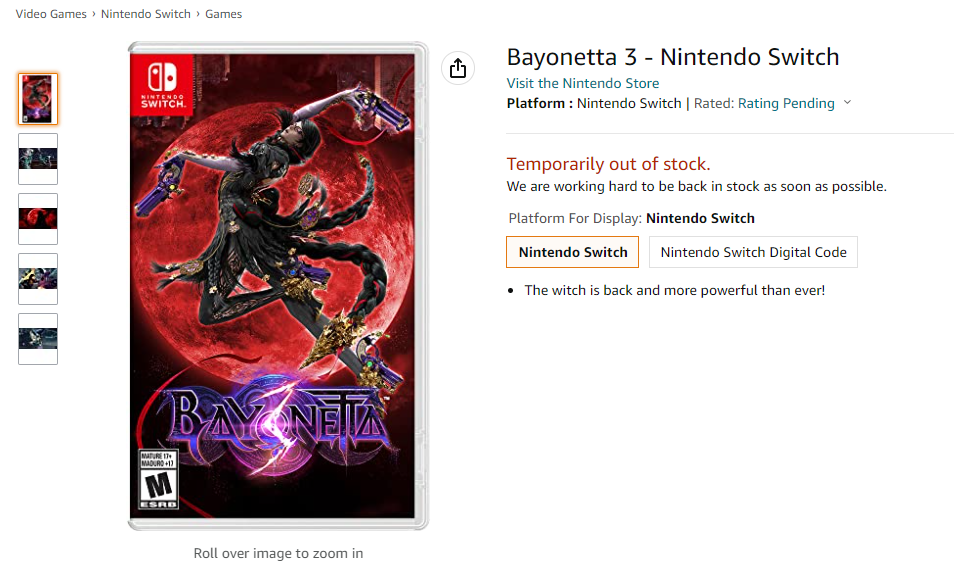Select the Nintendo Switch platform option
The height and width of the screenshot is (576, 954).
[573, 252]
